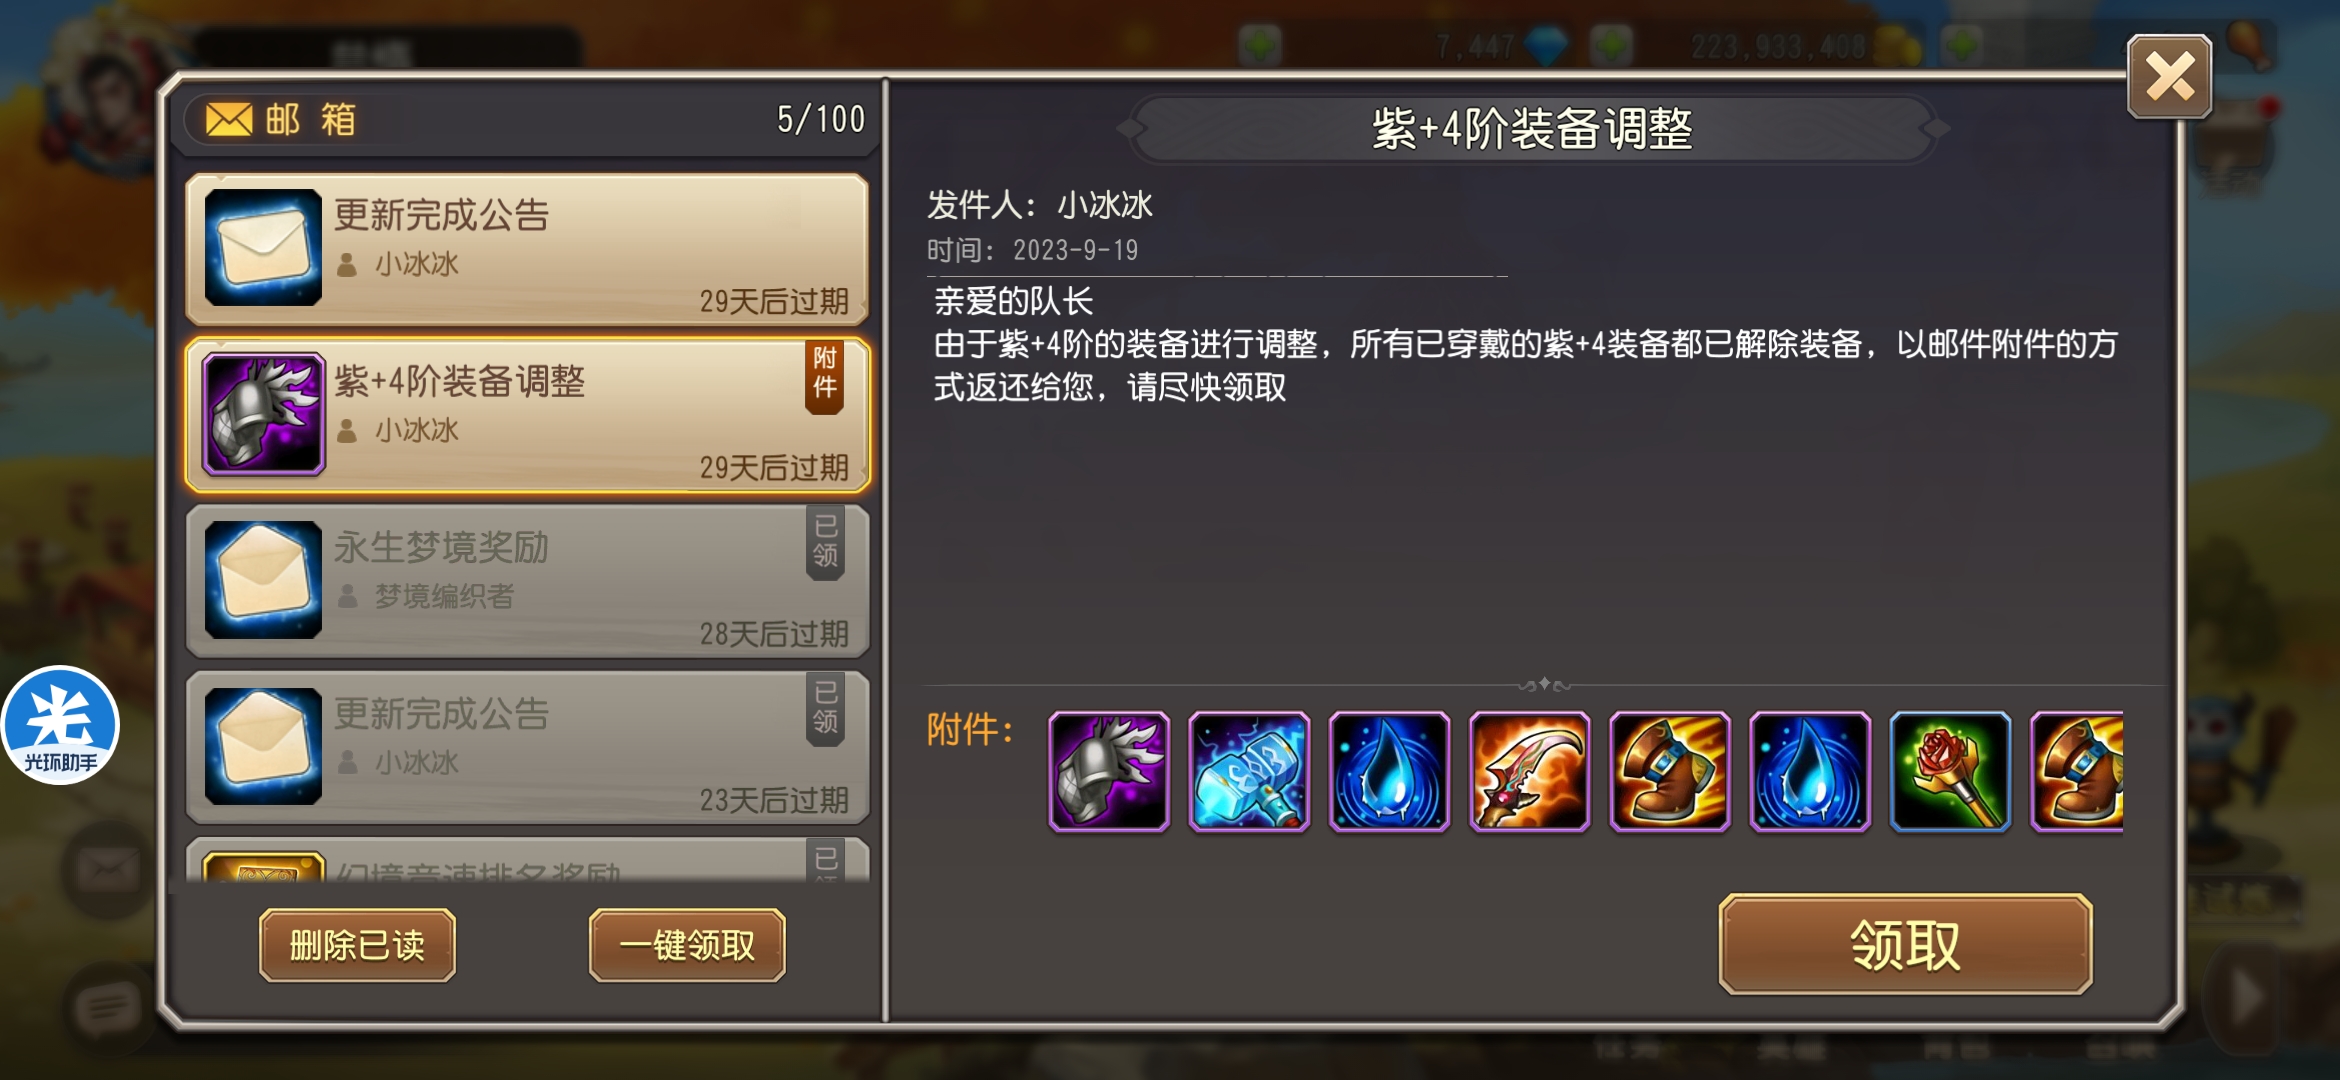The image size is (2340, 1080).
Task: Open the top 更新完成公告 mail
Action: pyautogui.click(x=527, y=249)
